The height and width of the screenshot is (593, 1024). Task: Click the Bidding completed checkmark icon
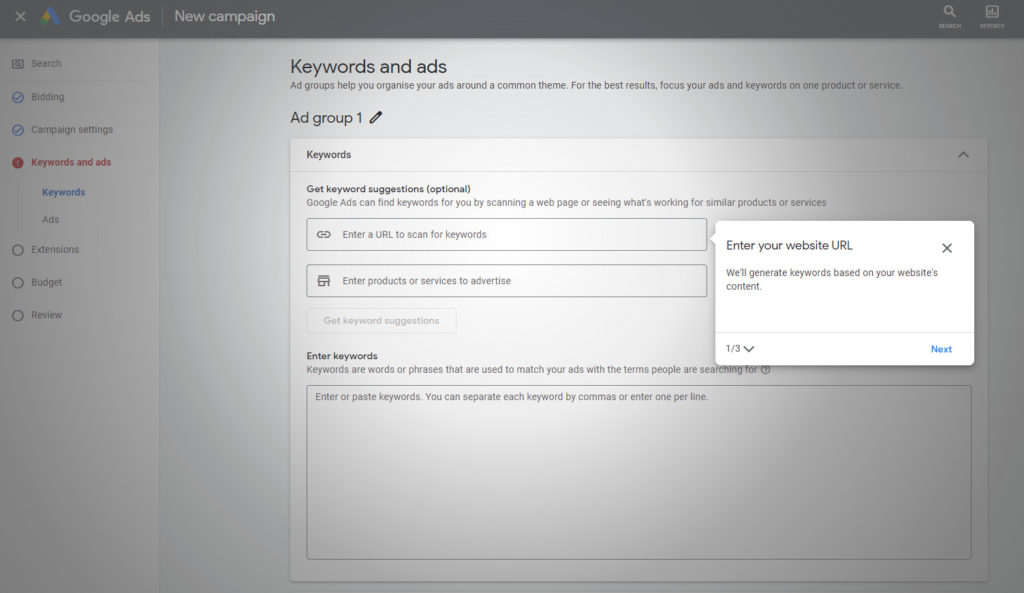pos(18,97)
